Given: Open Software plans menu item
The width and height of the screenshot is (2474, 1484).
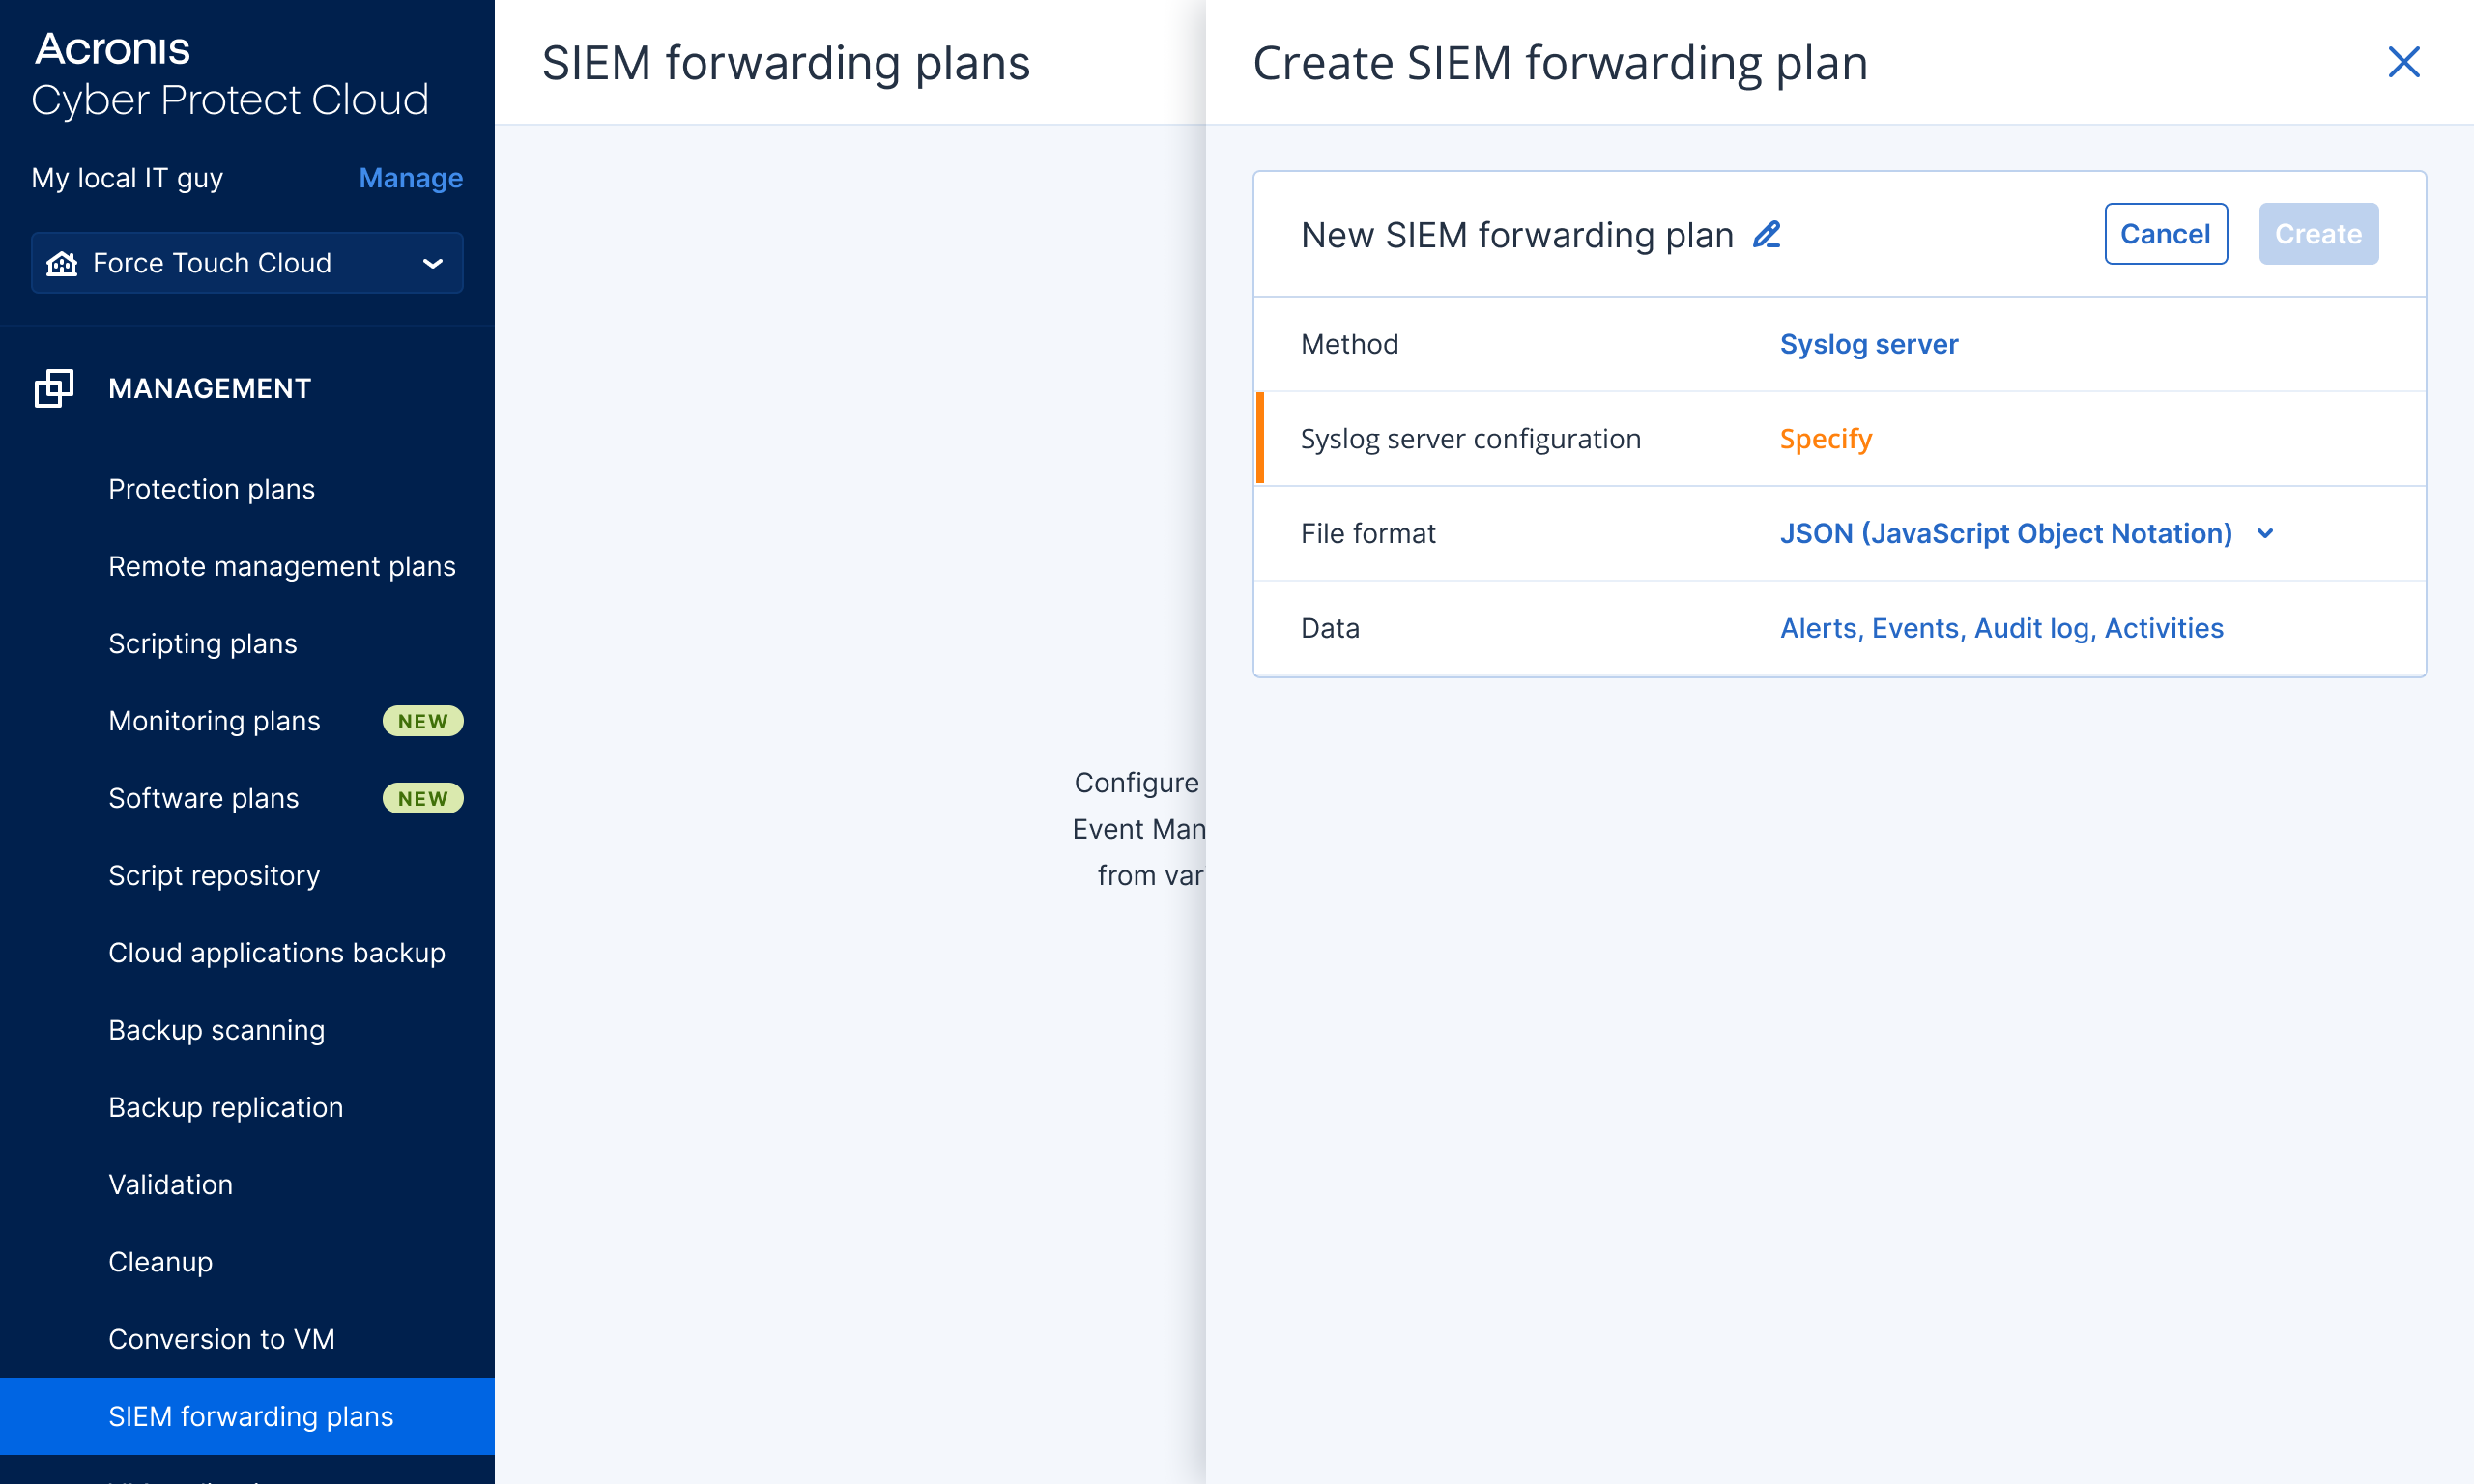Looking at the screenshot, I should coord(203,798).
